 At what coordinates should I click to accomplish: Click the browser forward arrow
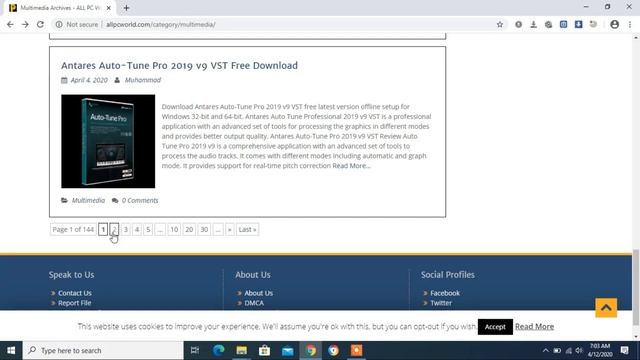tap(25, 24)
